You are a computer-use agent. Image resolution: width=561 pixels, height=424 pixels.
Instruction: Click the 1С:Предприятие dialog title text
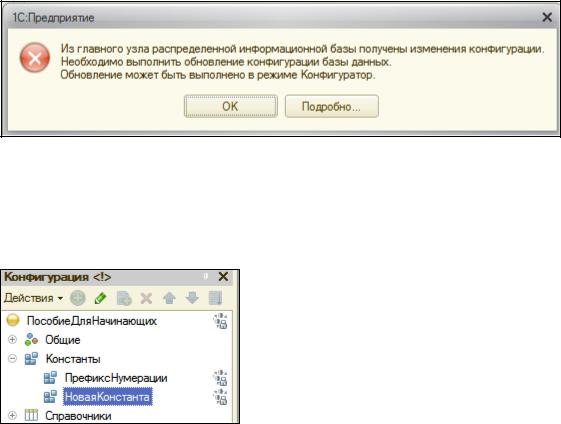pyautogui.click(x=53, y=18)
